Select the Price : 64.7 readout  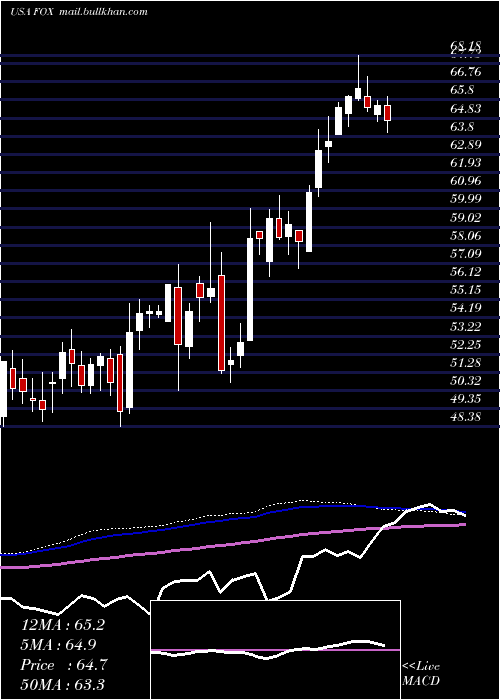coord(64,665)
